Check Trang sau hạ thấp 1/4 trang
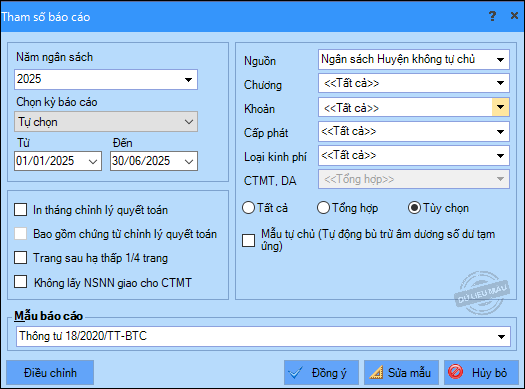 tap(21, 258)
